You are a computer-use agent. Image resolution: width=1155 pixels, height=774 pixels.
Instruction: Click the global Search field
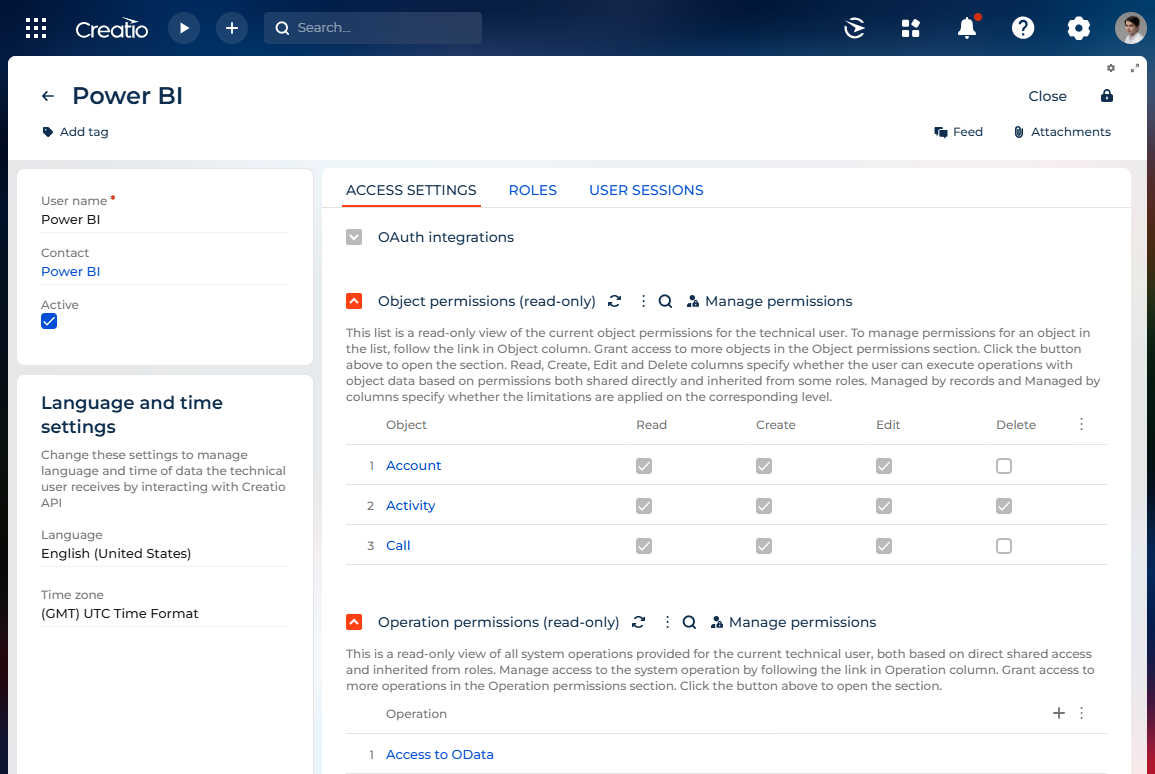click(373, 28)
